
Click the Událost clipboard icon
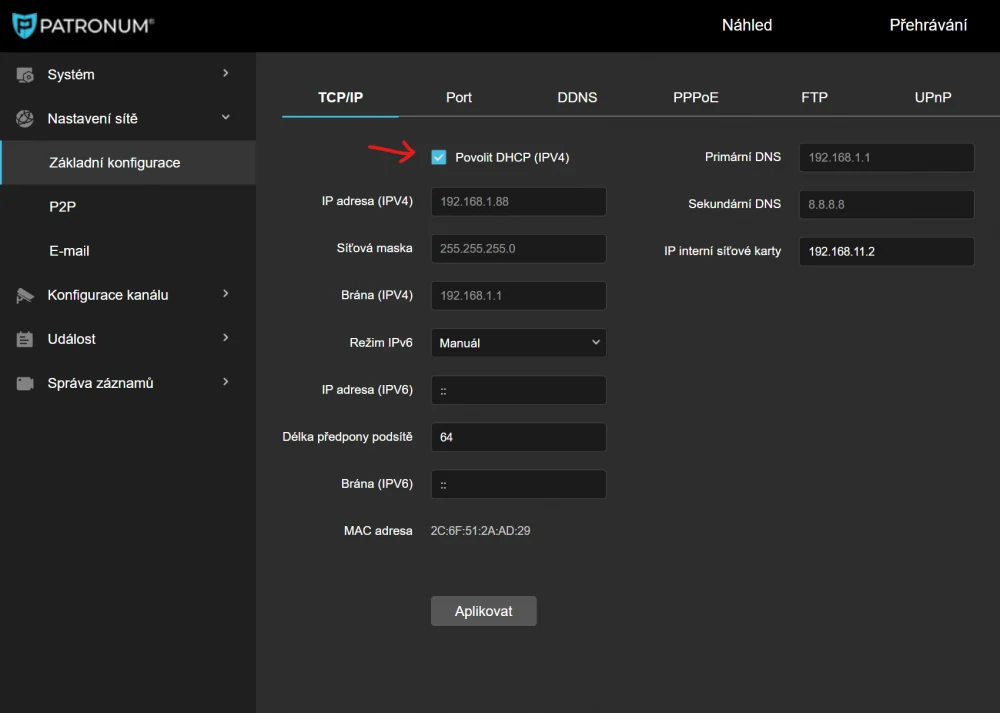coord(25,339)
